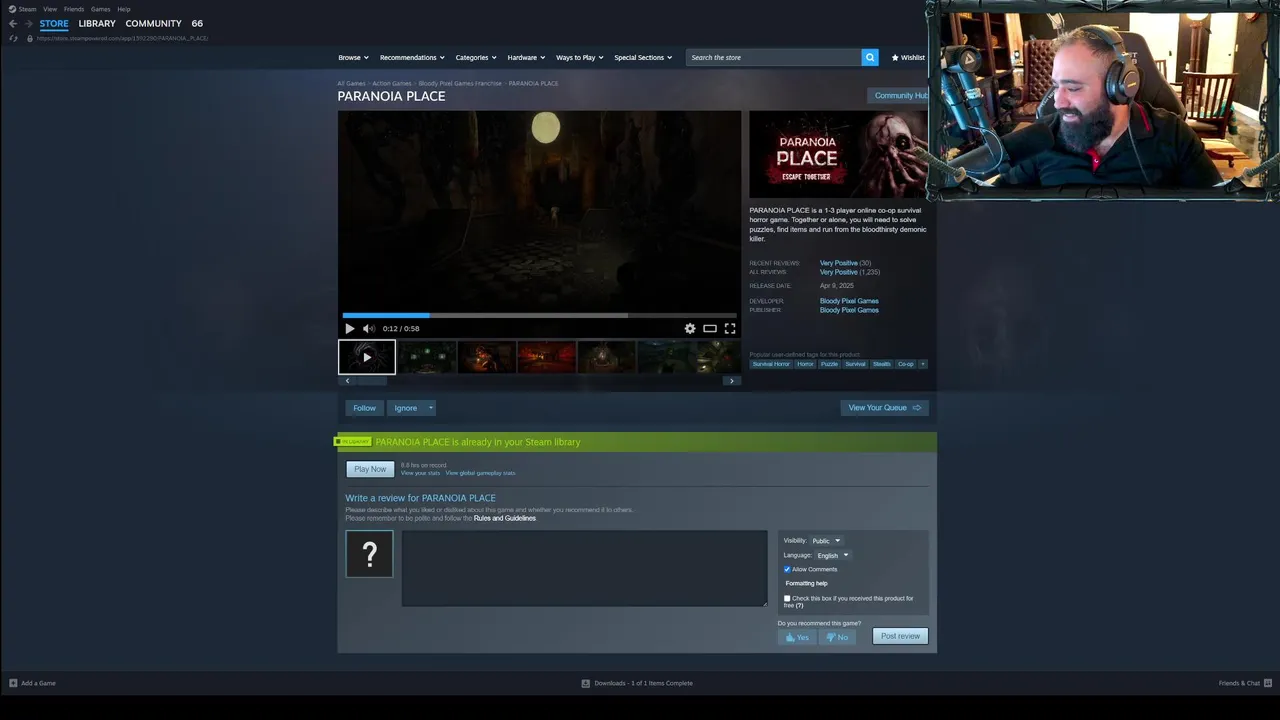1280x720 pixels.
Task: Click the Add a Game plus icon
Action: pyautogui.click(x=13, y=683)
